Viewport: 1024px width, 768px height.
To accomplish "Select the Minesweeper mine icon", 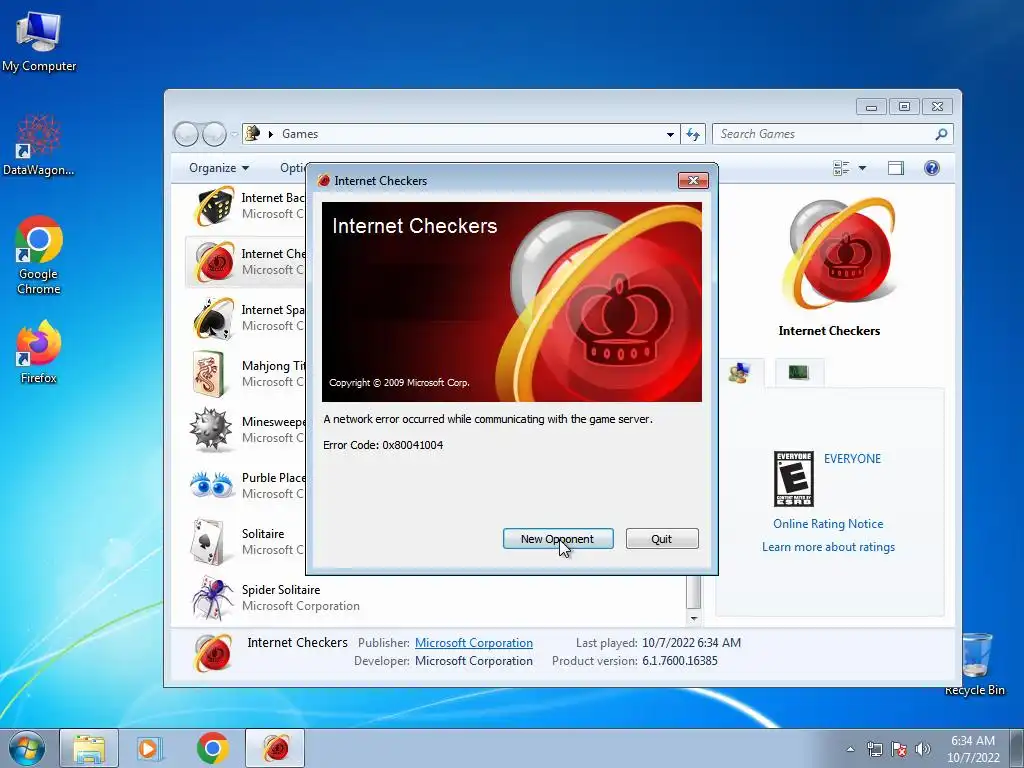I will (x=210, y=430).
